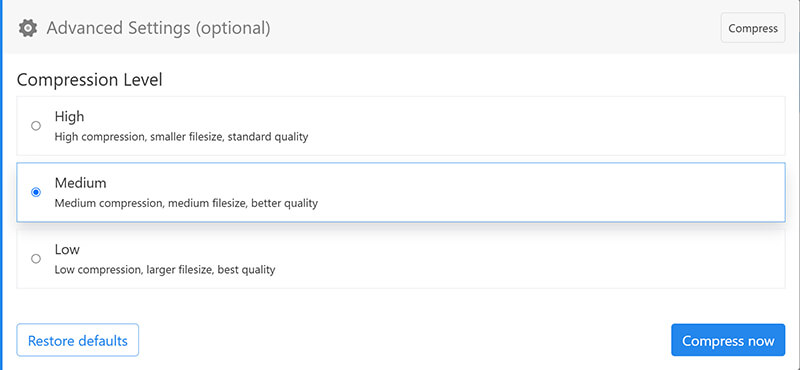The image size is (800, 370).
Task: Select the Medium compression radio button
Action: (x=36, y=192)
